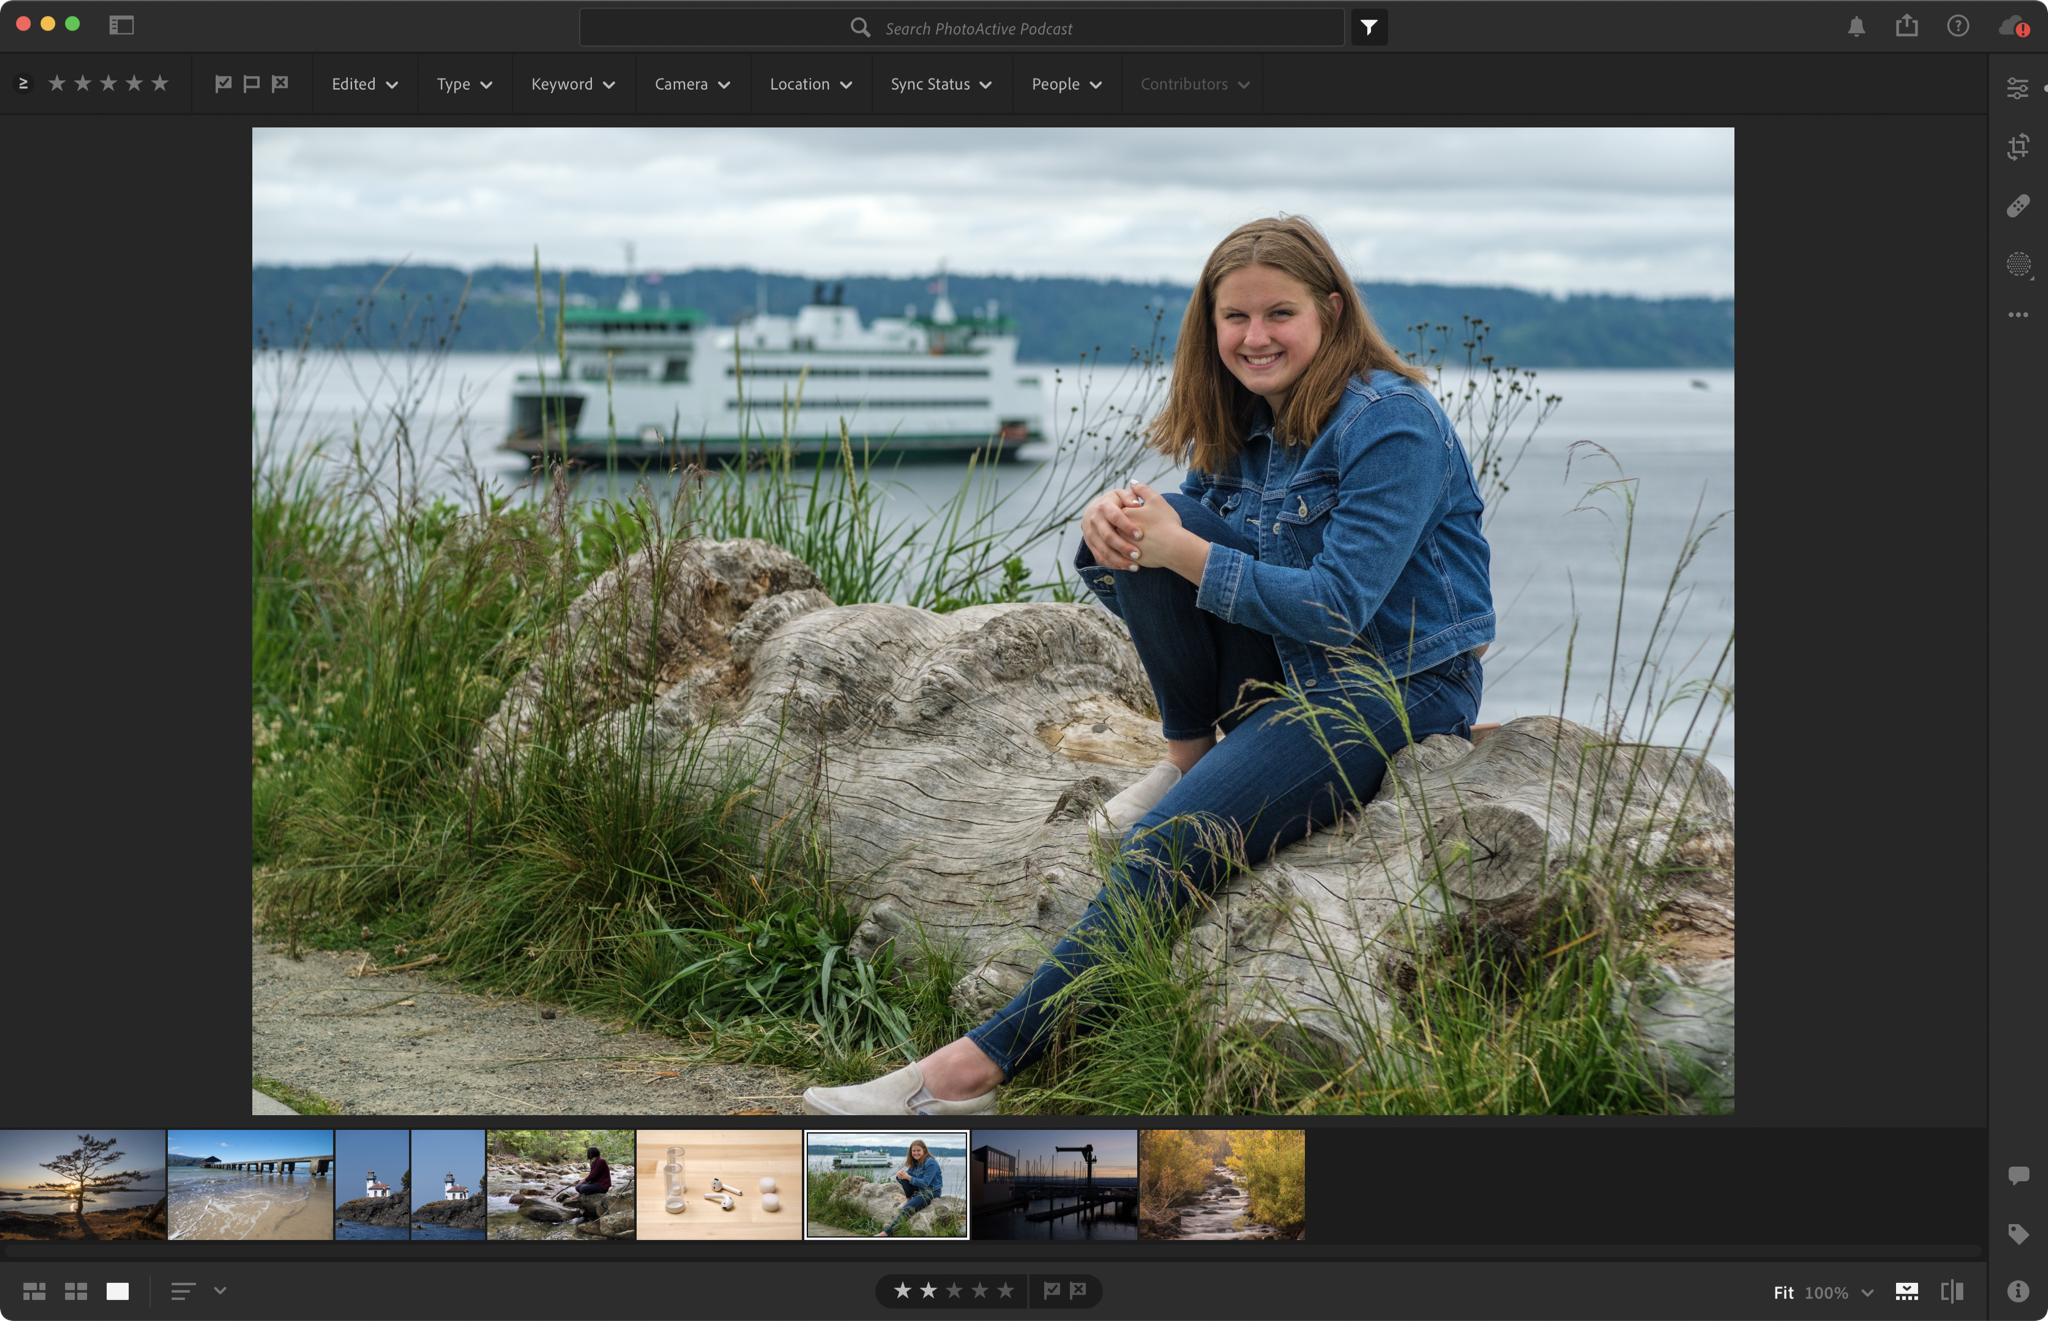The image size is (2048, 1321).
Task: Select the dusk marina crane thumbnail
Action: [x=1054, y=1185]
